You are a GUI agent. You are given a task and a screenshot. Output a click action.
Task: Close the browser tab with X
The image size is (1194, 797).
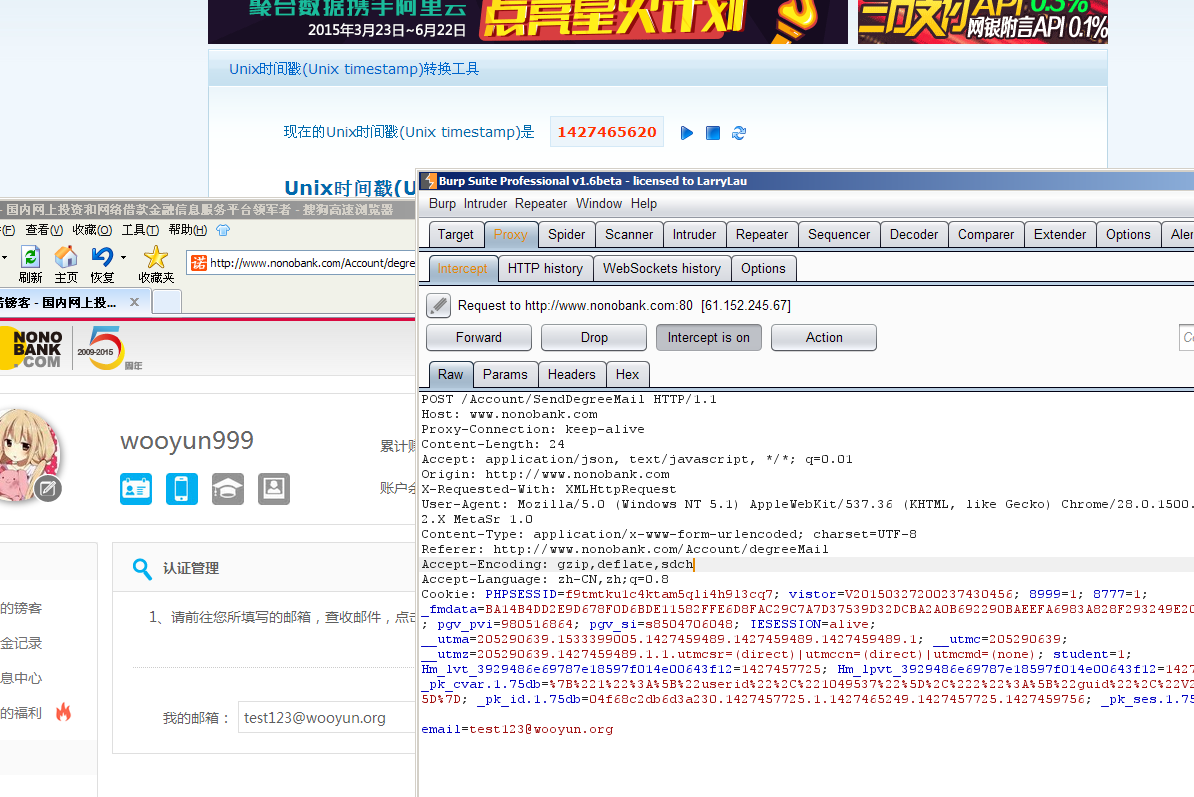tap(135, 302)
